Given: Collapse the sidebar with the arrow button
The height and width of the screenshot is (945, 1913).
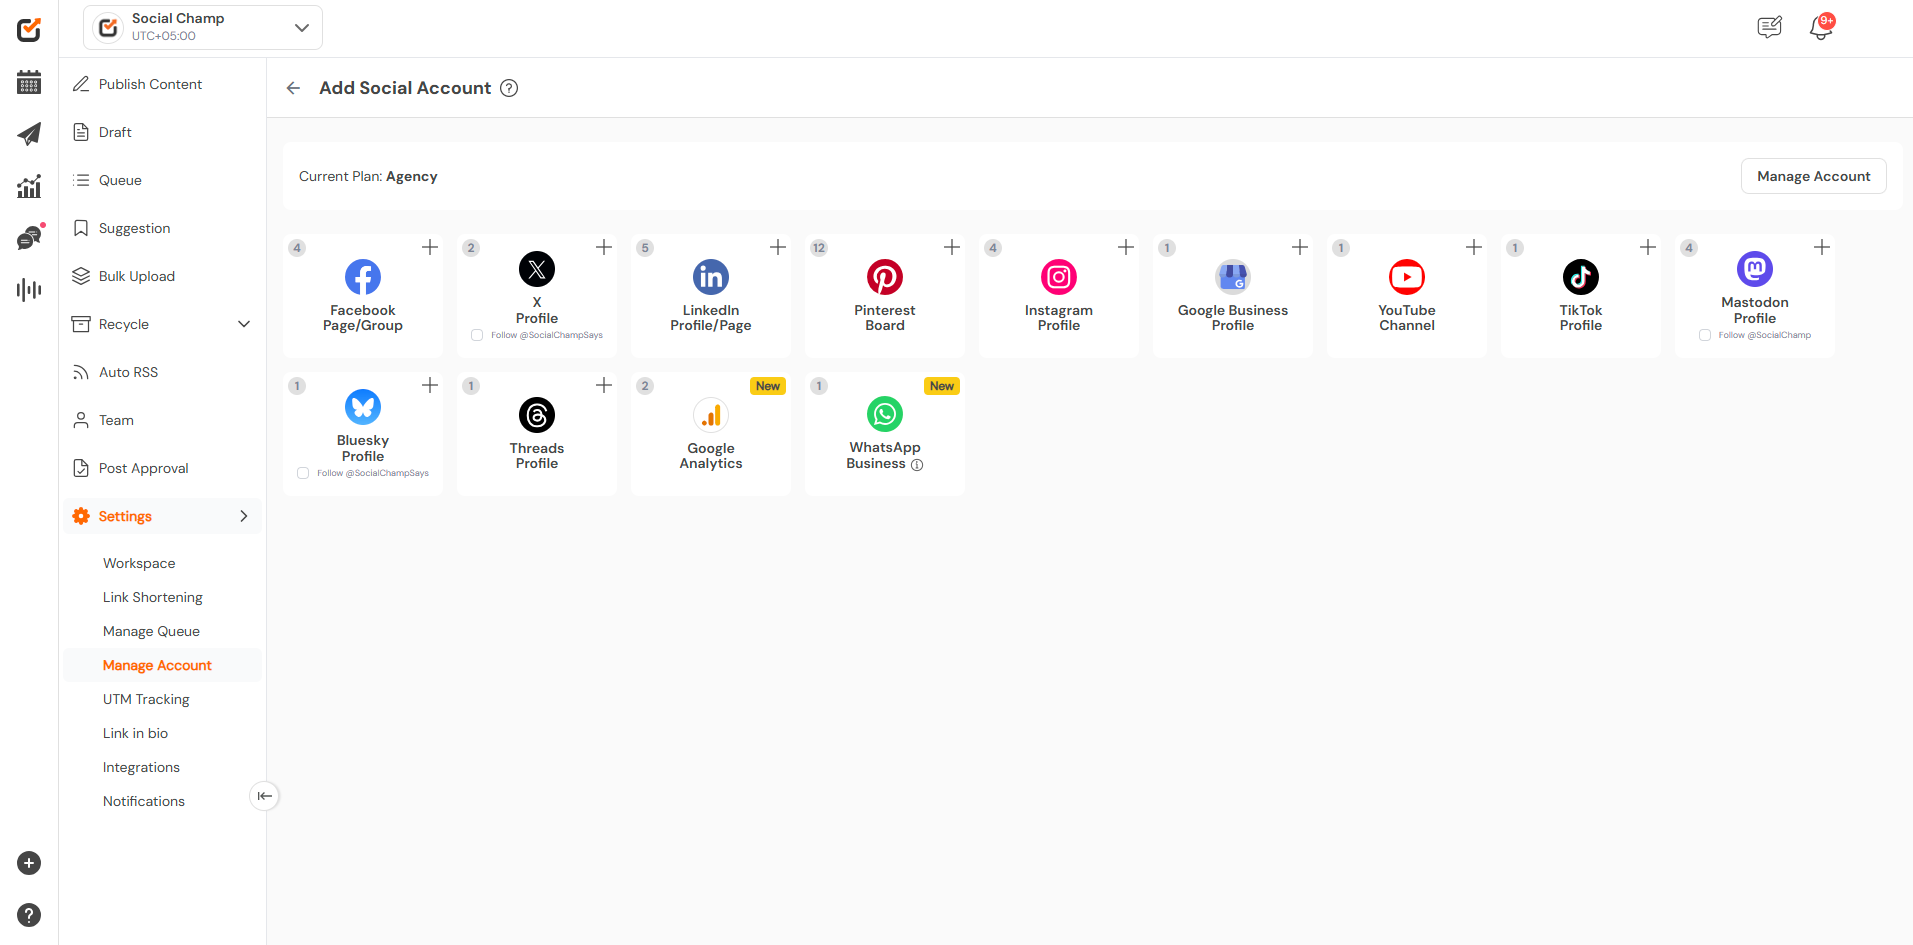Looking at the screenshot, I should point(264,796).
